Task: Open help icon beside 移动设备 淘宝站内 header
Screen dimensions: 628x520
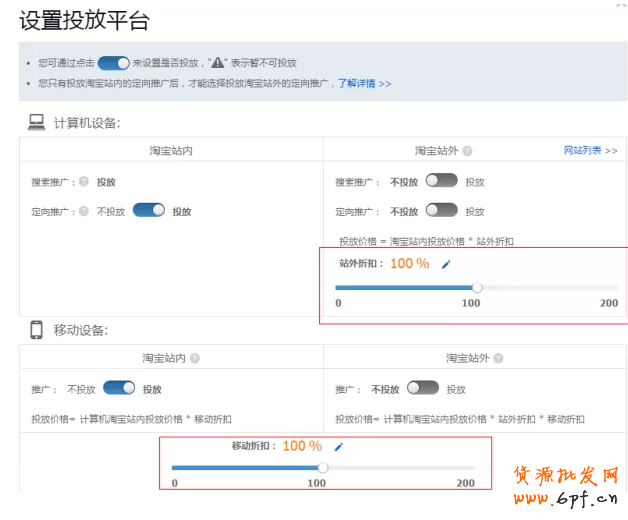Action: [x=194, y=358]
